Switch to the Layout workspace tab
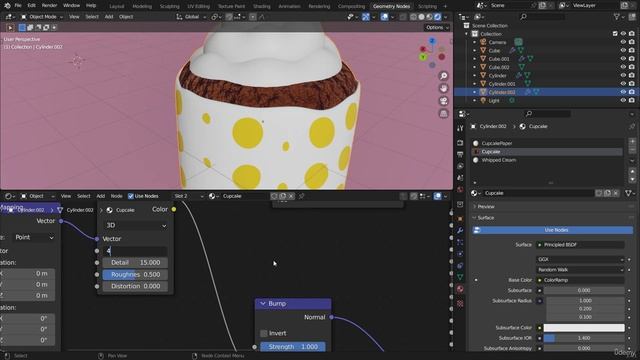640x360 pixels. tap(117, 6)
